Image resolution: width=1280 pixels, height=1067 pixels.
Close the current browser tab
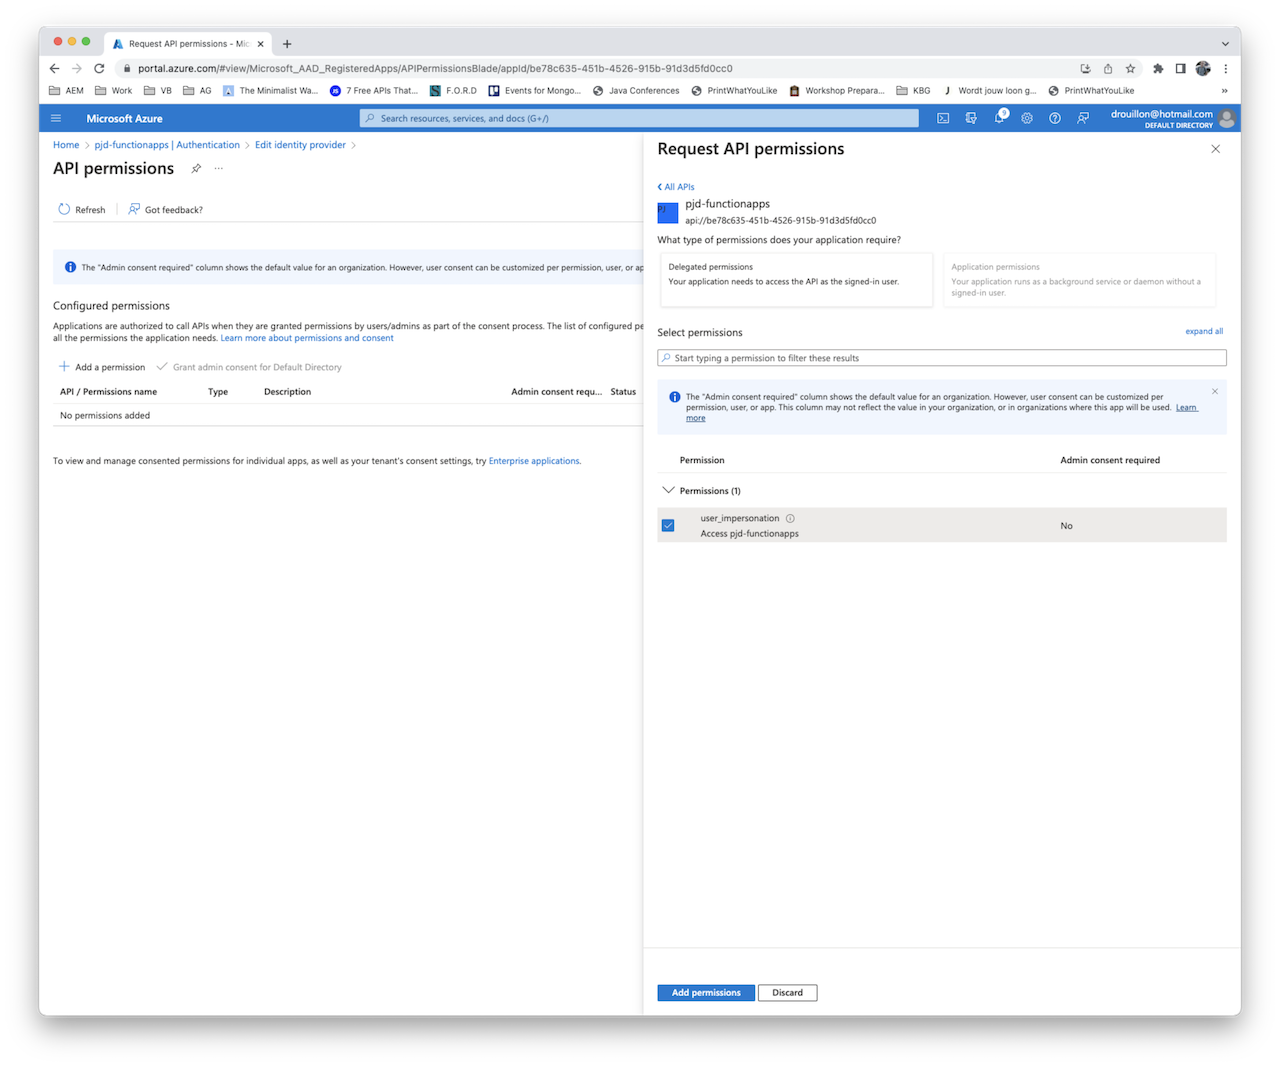[261, 44]
